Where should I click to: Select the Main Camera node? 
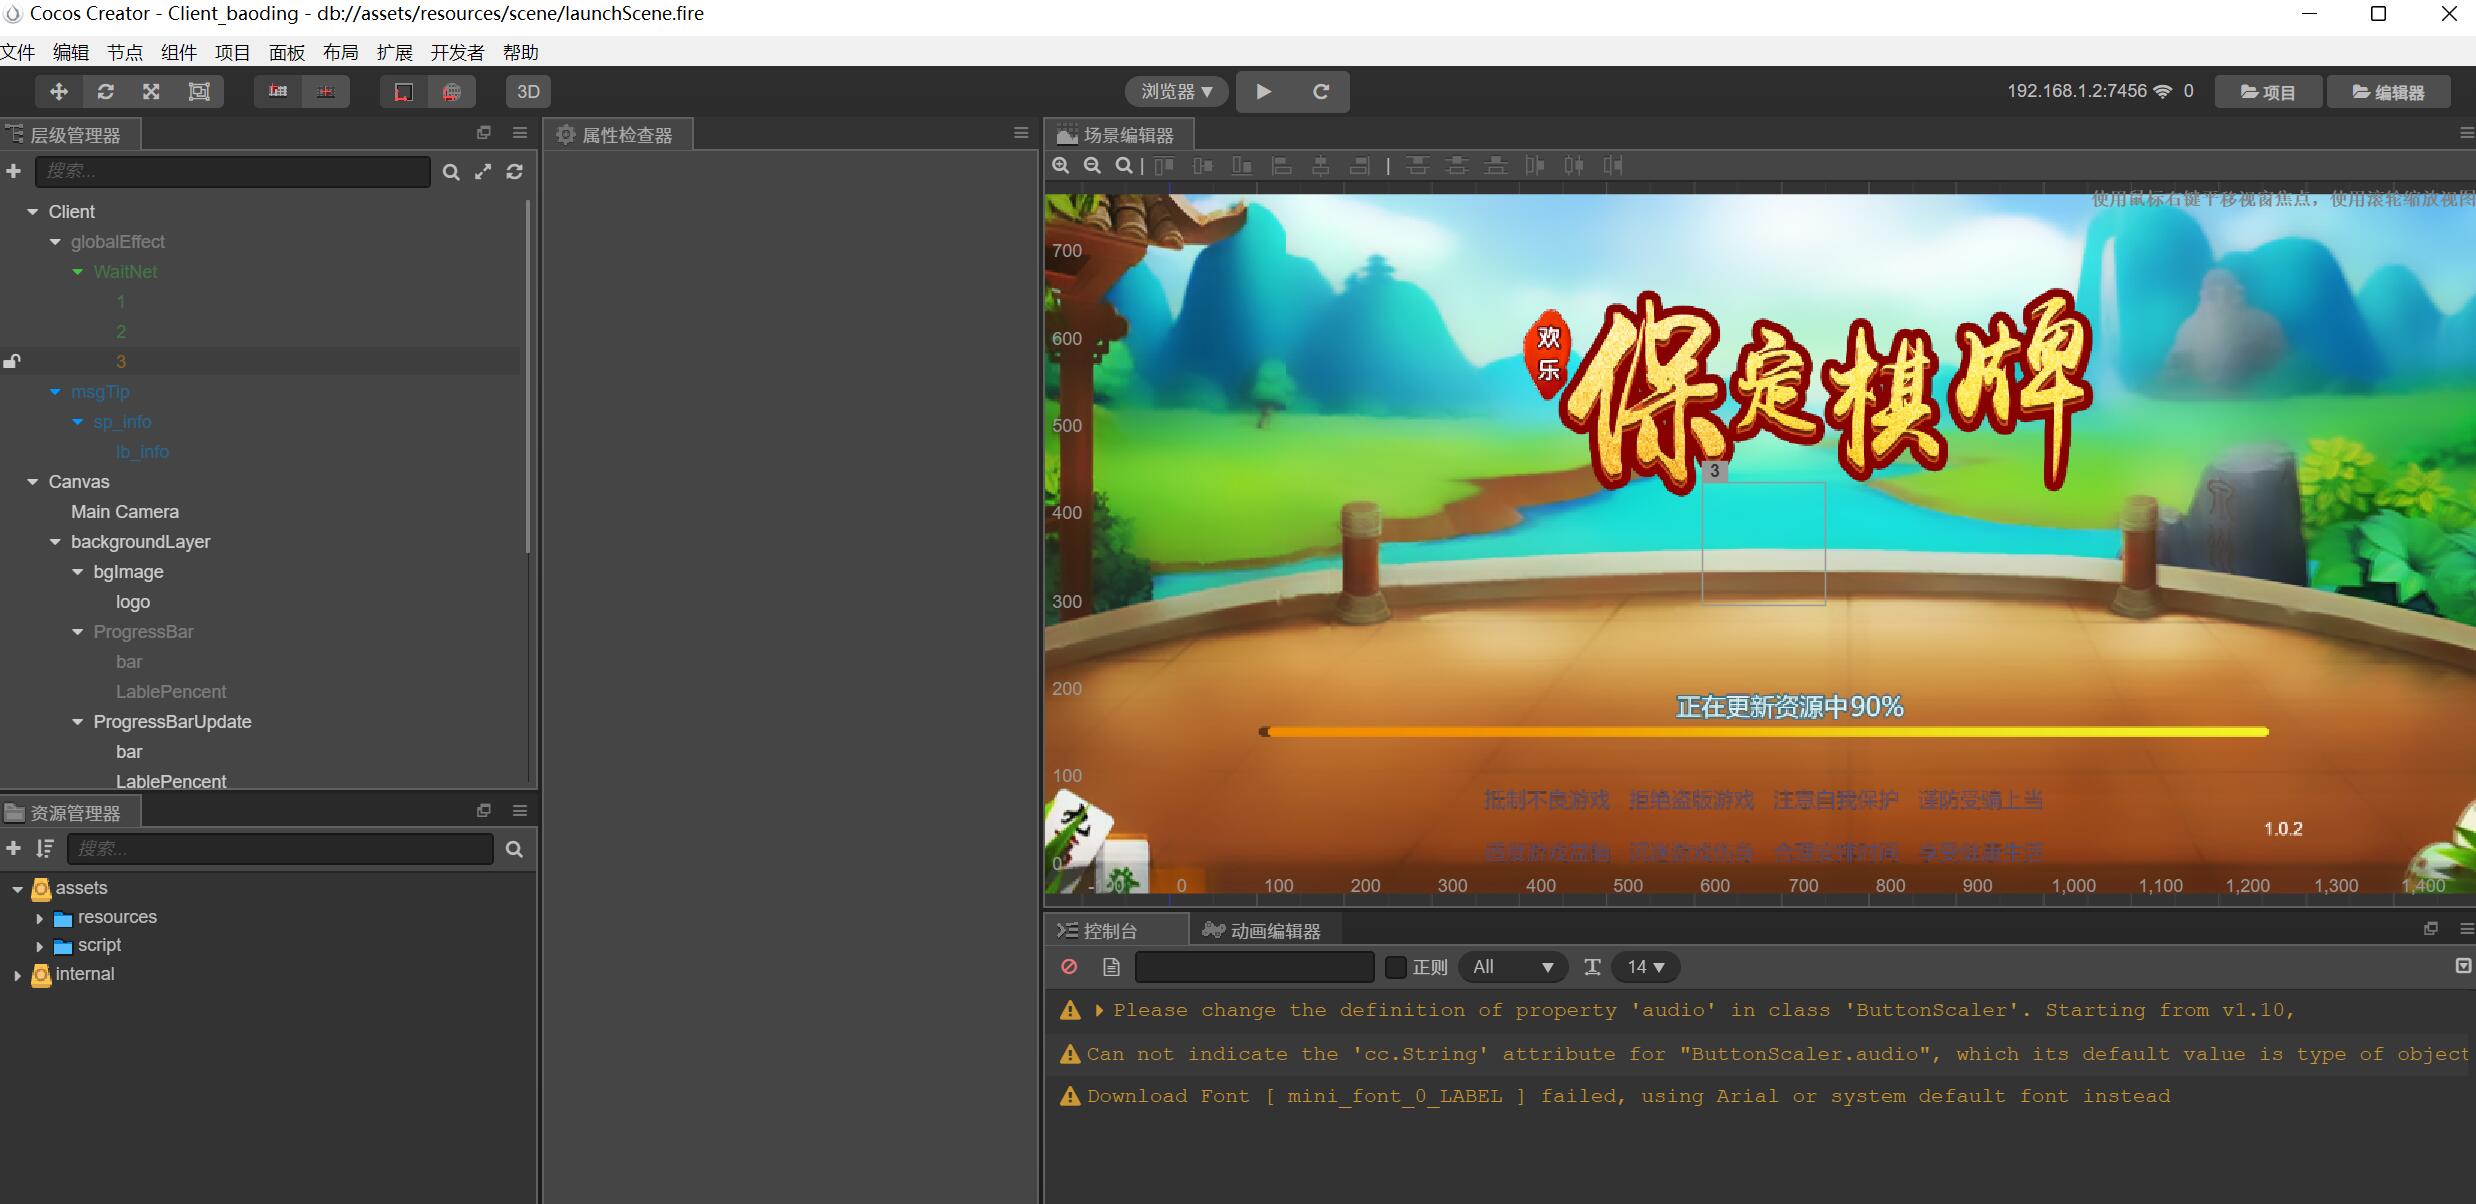(x=125, y=512)
